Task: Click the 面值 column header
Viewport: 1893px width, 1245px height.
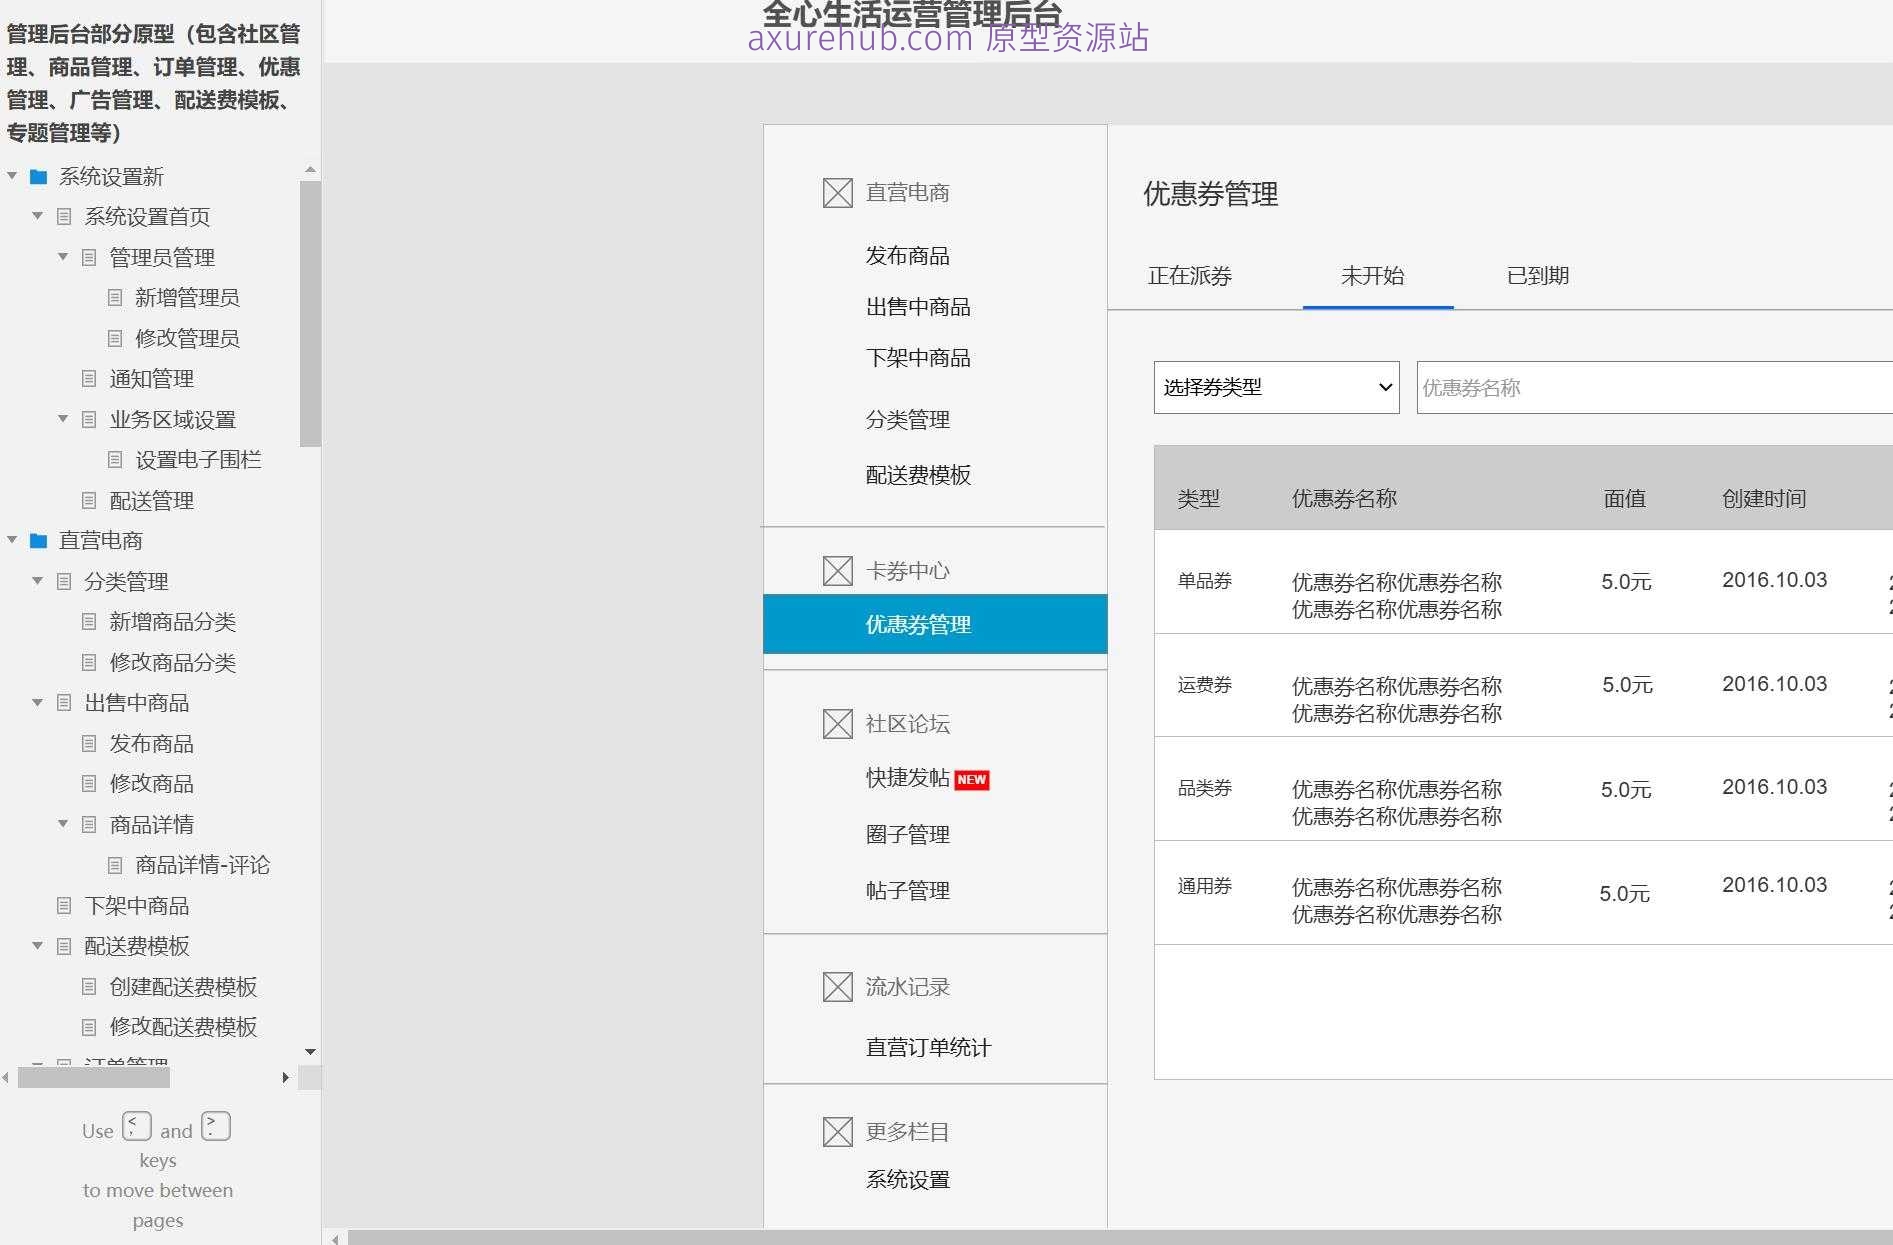Action: (1624, 499)
